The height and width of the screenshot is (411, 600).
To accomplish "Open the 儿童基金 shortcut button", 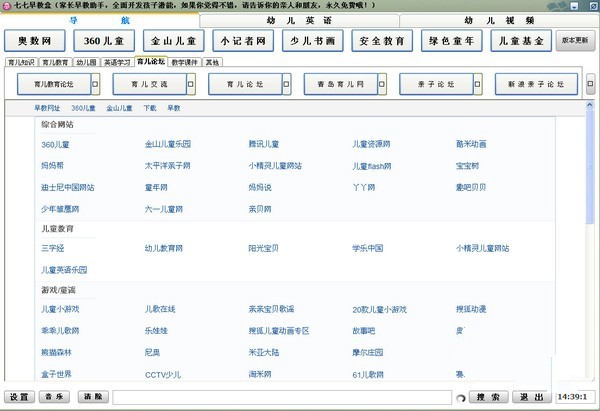I will tap(521, 41).
